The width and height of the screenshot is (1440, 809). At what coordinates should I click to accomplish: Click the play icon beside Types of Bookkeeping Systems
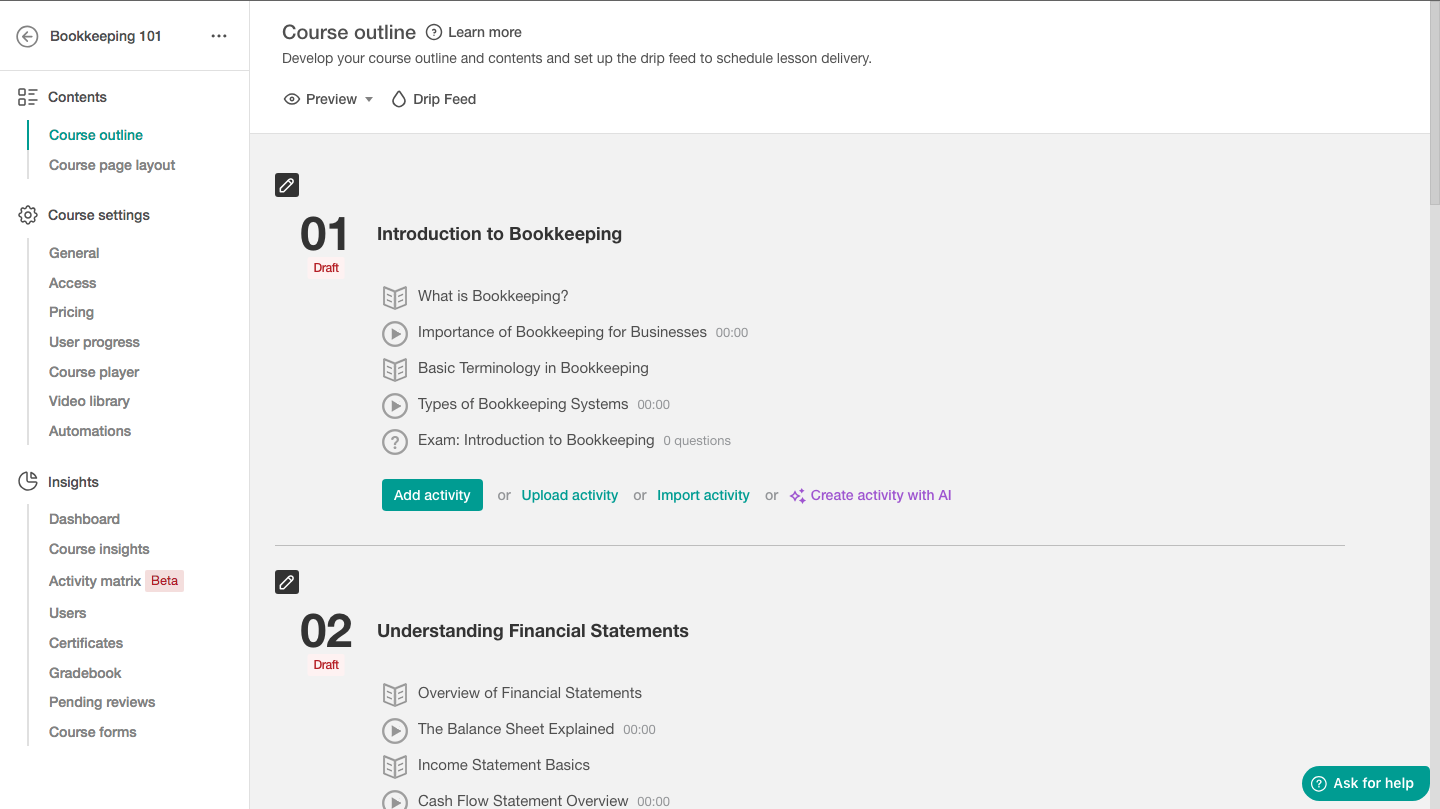(x=394, y=405)
